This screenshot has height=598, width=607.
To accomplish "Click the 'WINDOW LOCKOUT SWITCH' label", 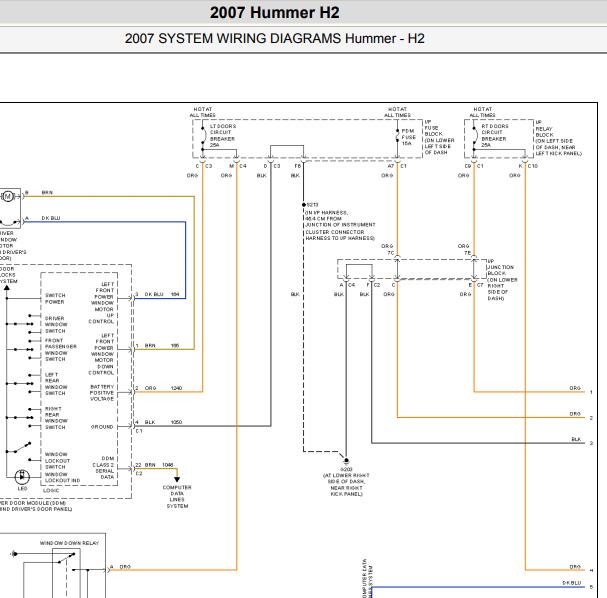I will [57, 461].
